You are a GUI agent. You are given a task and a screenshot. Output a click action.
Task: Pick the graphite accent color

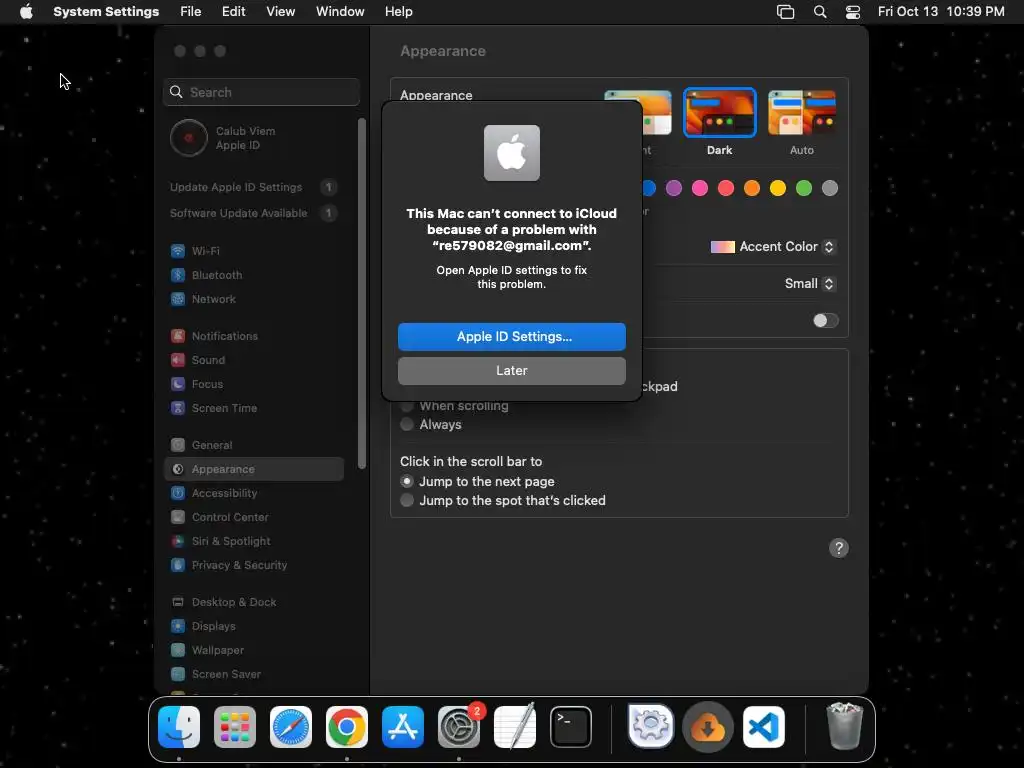830,188
